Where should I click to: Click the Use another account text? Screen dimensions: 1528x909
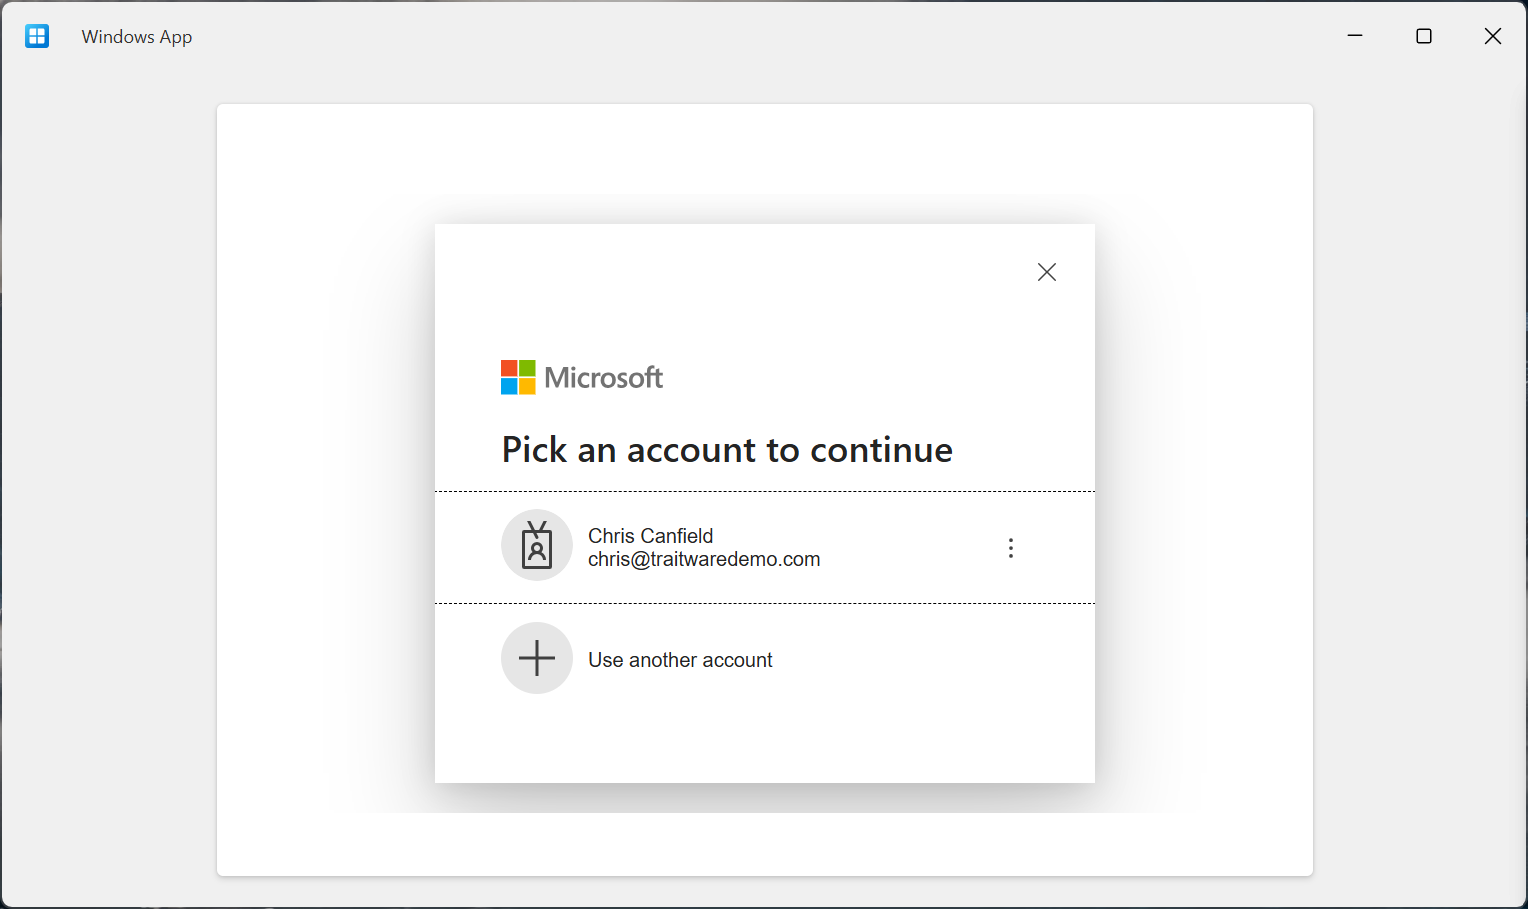pyautogui.click(x=680, y=660)
